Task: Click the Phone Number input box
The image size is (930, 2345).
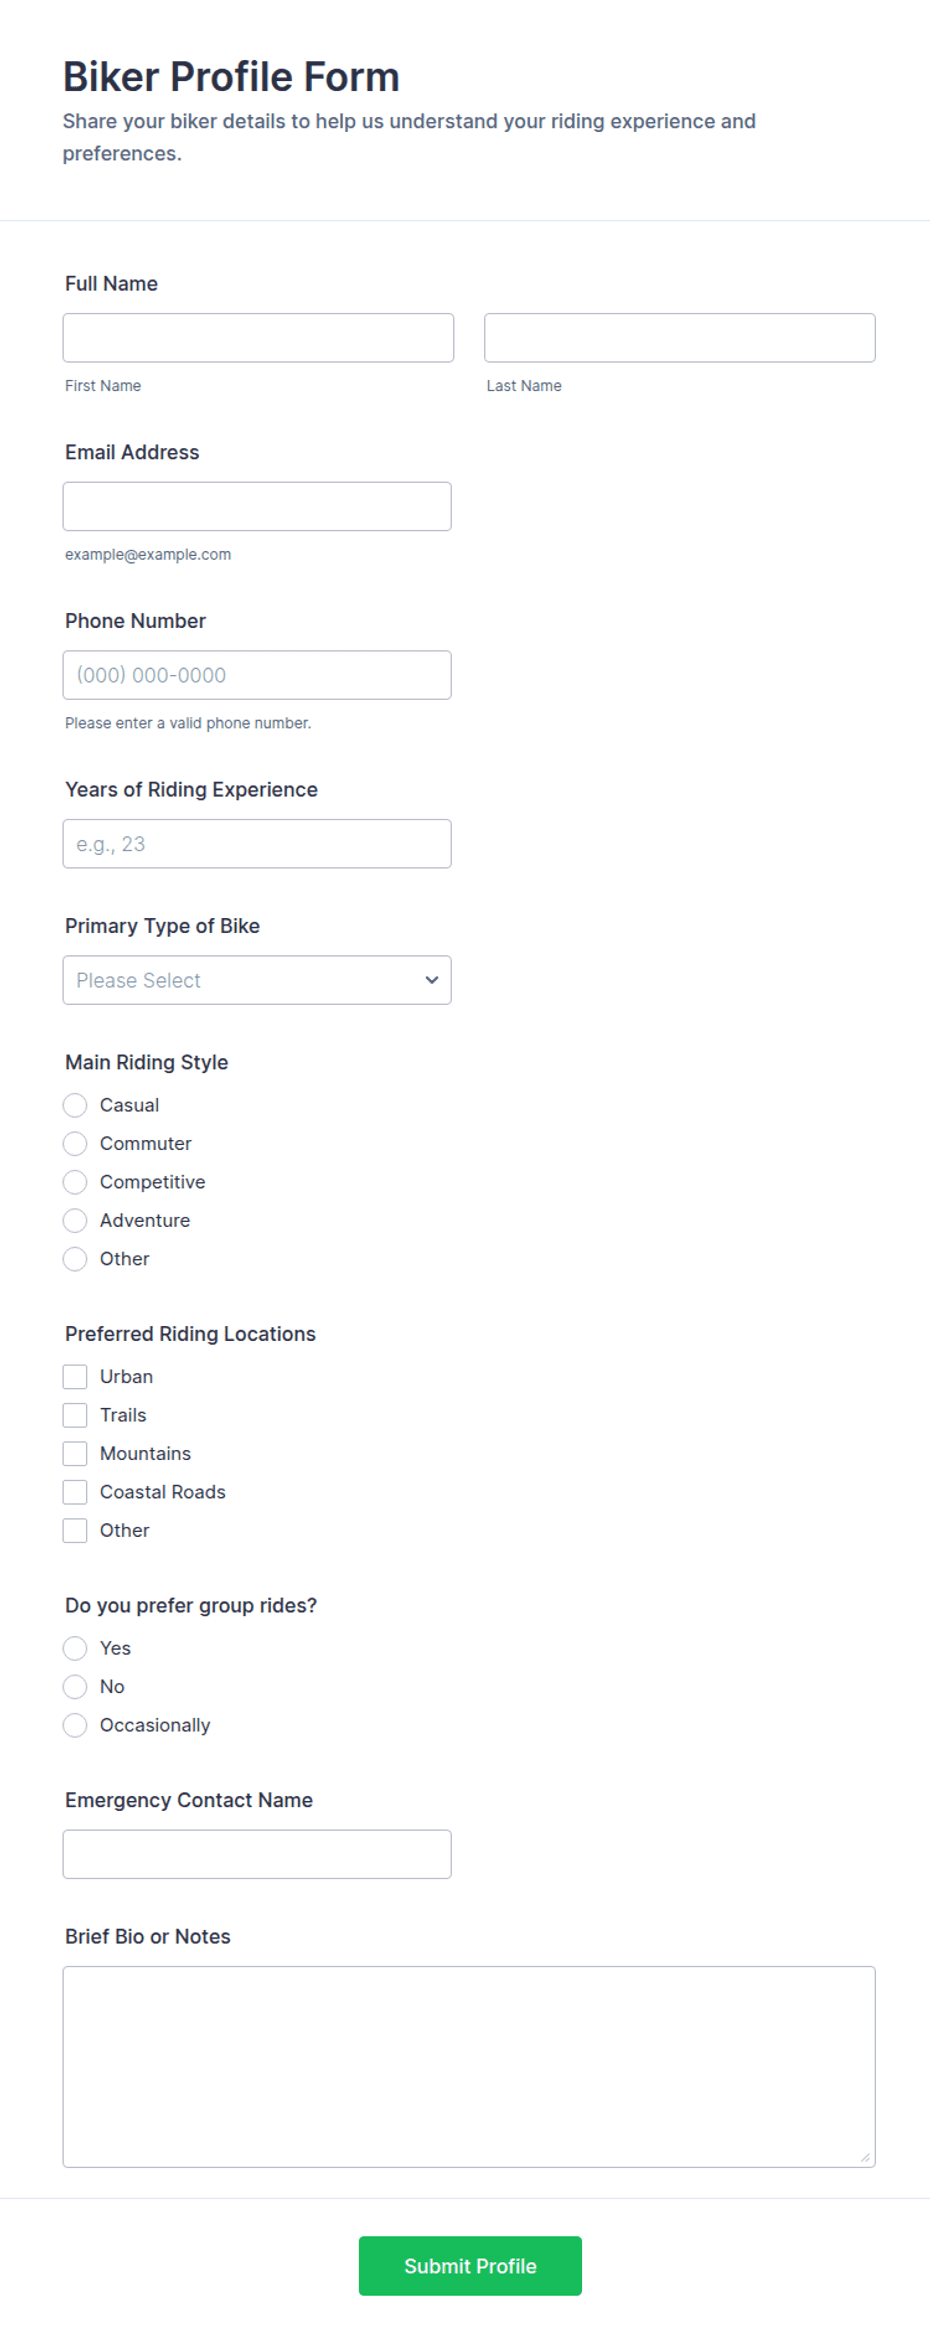Action: click(x=257, y=675)
